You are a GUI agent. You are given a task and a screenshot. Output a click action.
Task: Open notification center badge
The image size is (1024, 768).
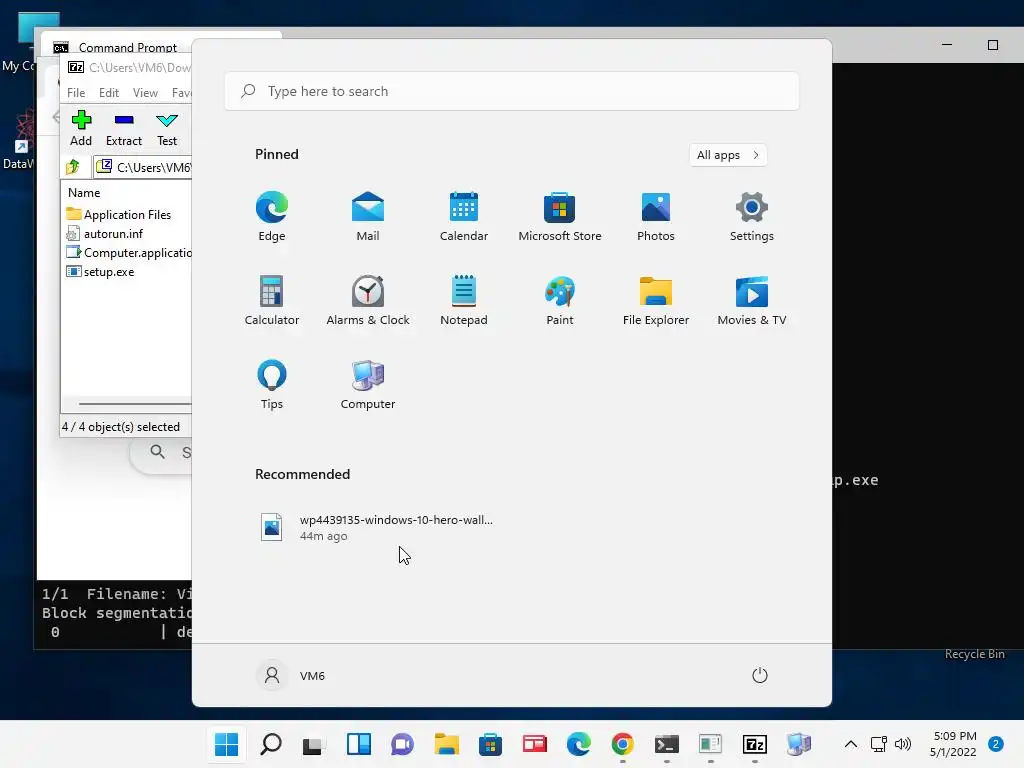point(995,744)
